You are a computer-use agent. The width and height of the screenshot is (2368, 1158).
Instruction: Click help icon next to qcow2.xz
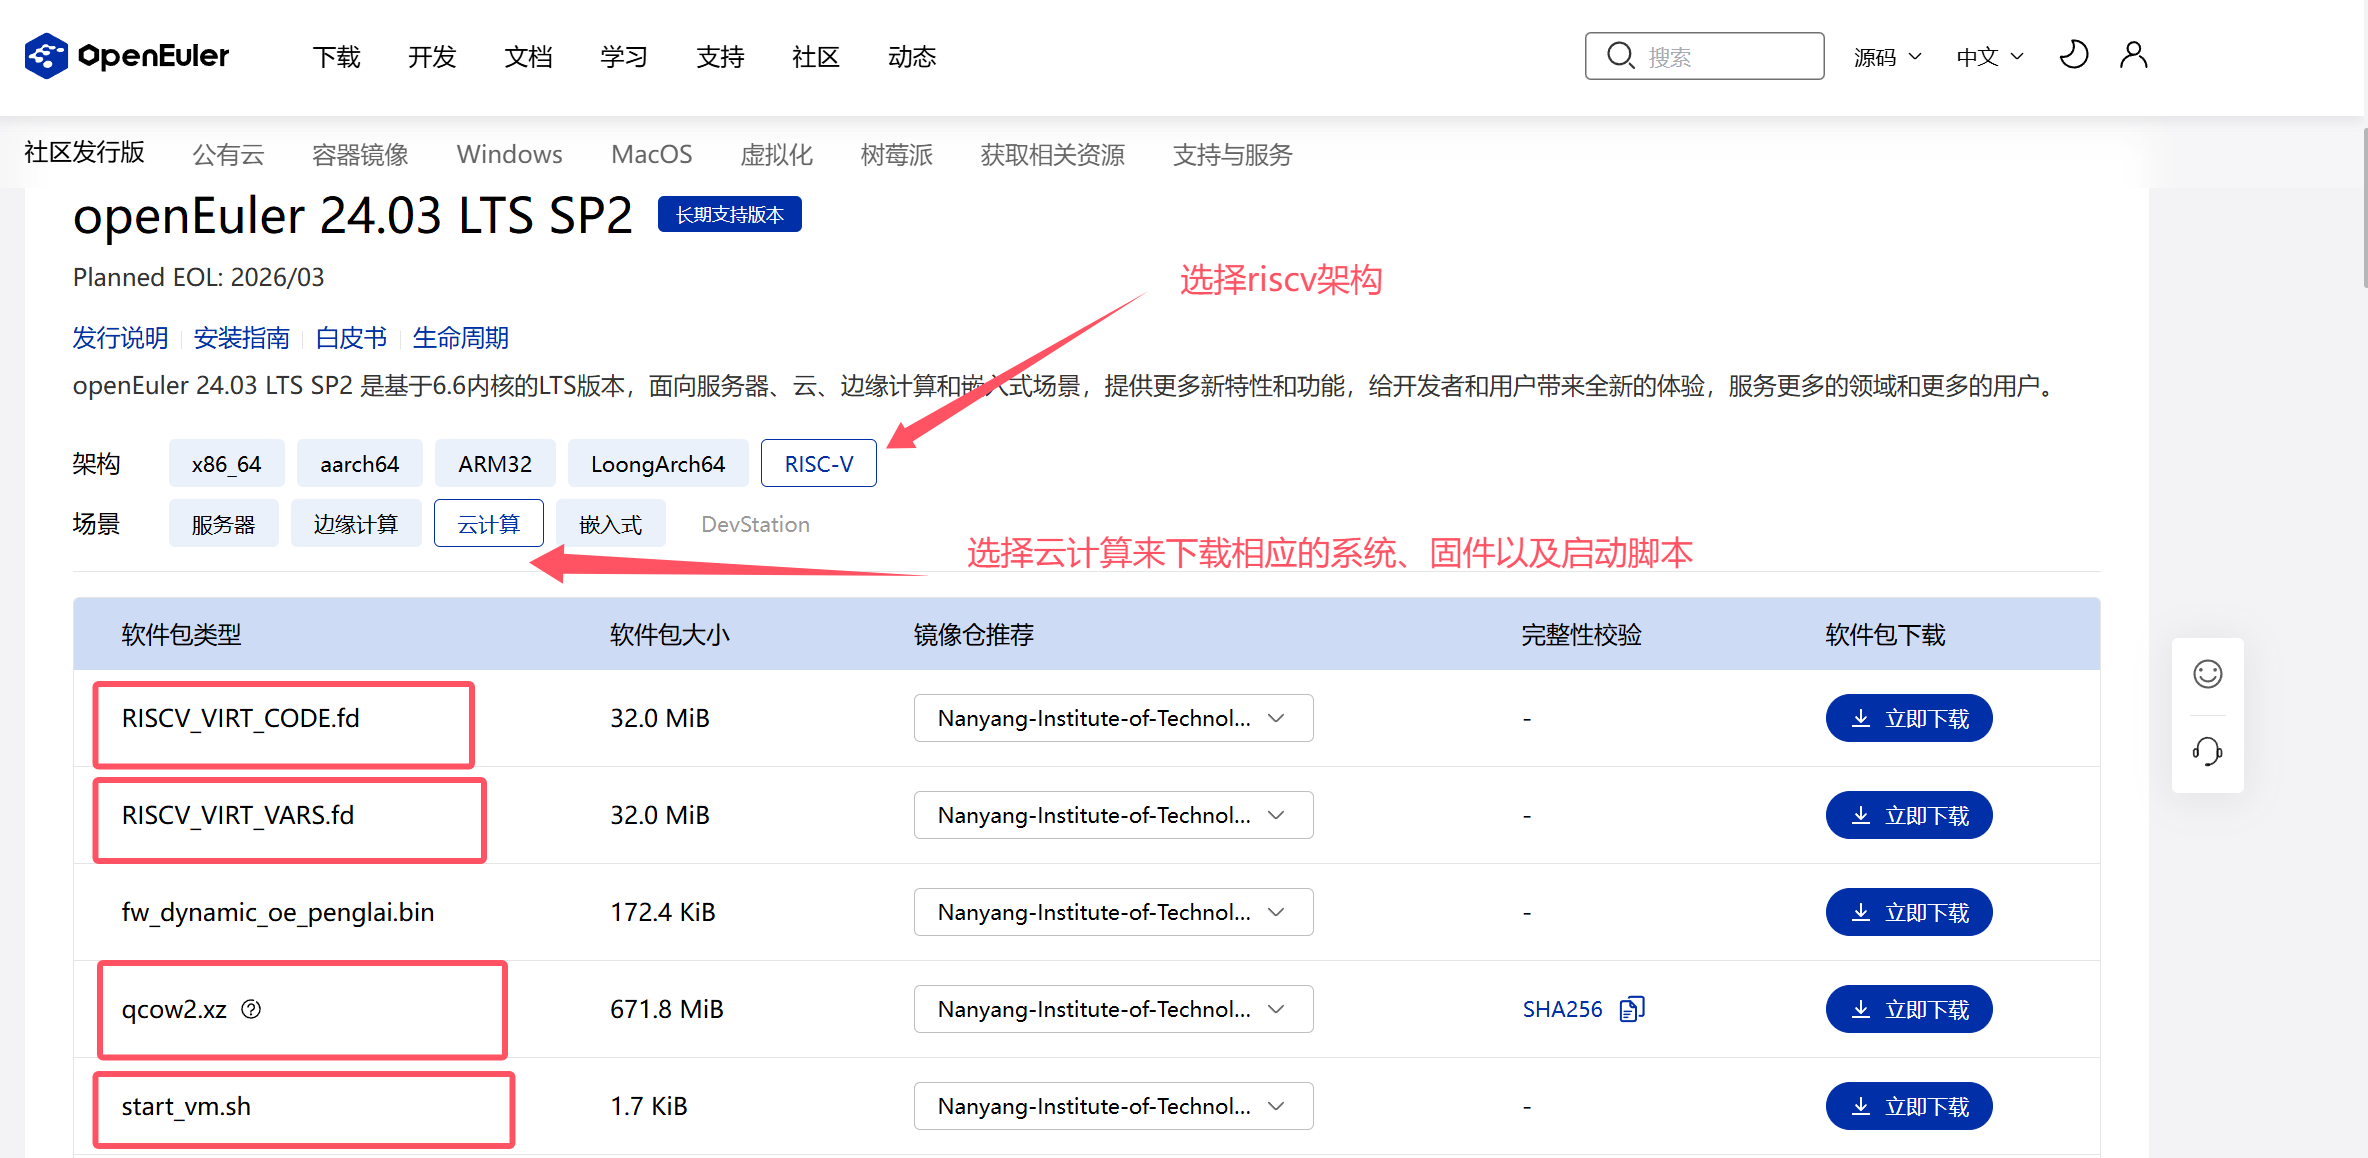pos(251,1009)
